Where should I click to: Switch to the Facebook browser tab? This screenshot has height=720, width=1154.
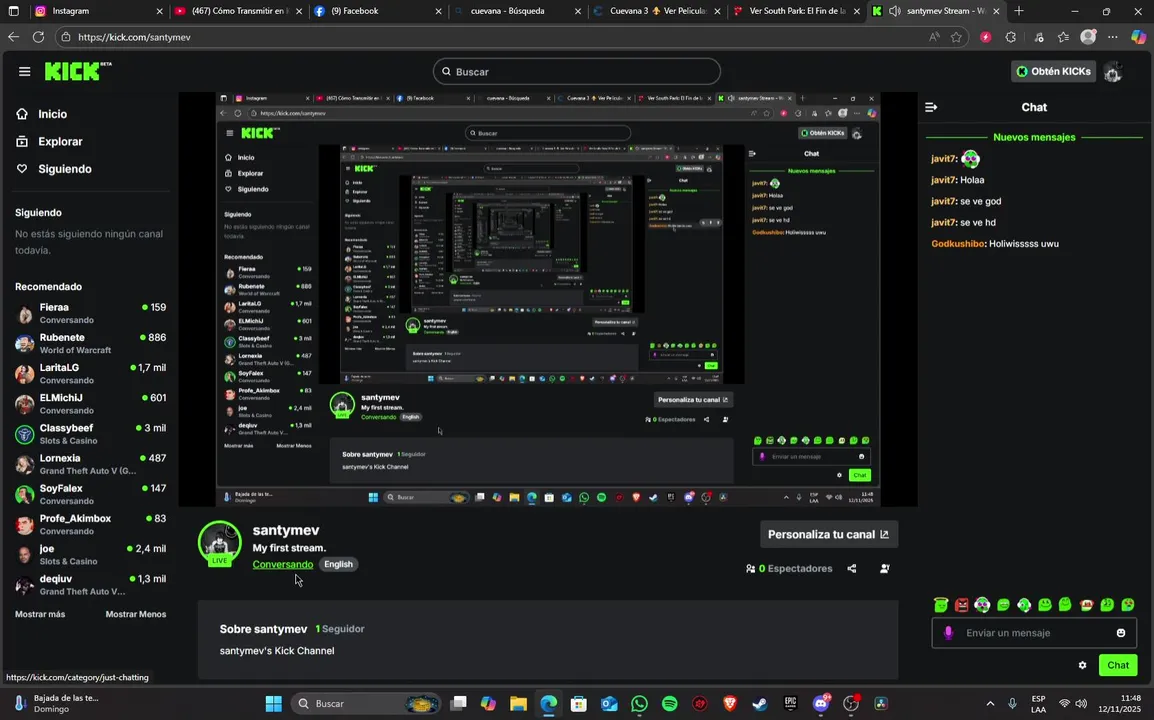[x=378, y=11]
